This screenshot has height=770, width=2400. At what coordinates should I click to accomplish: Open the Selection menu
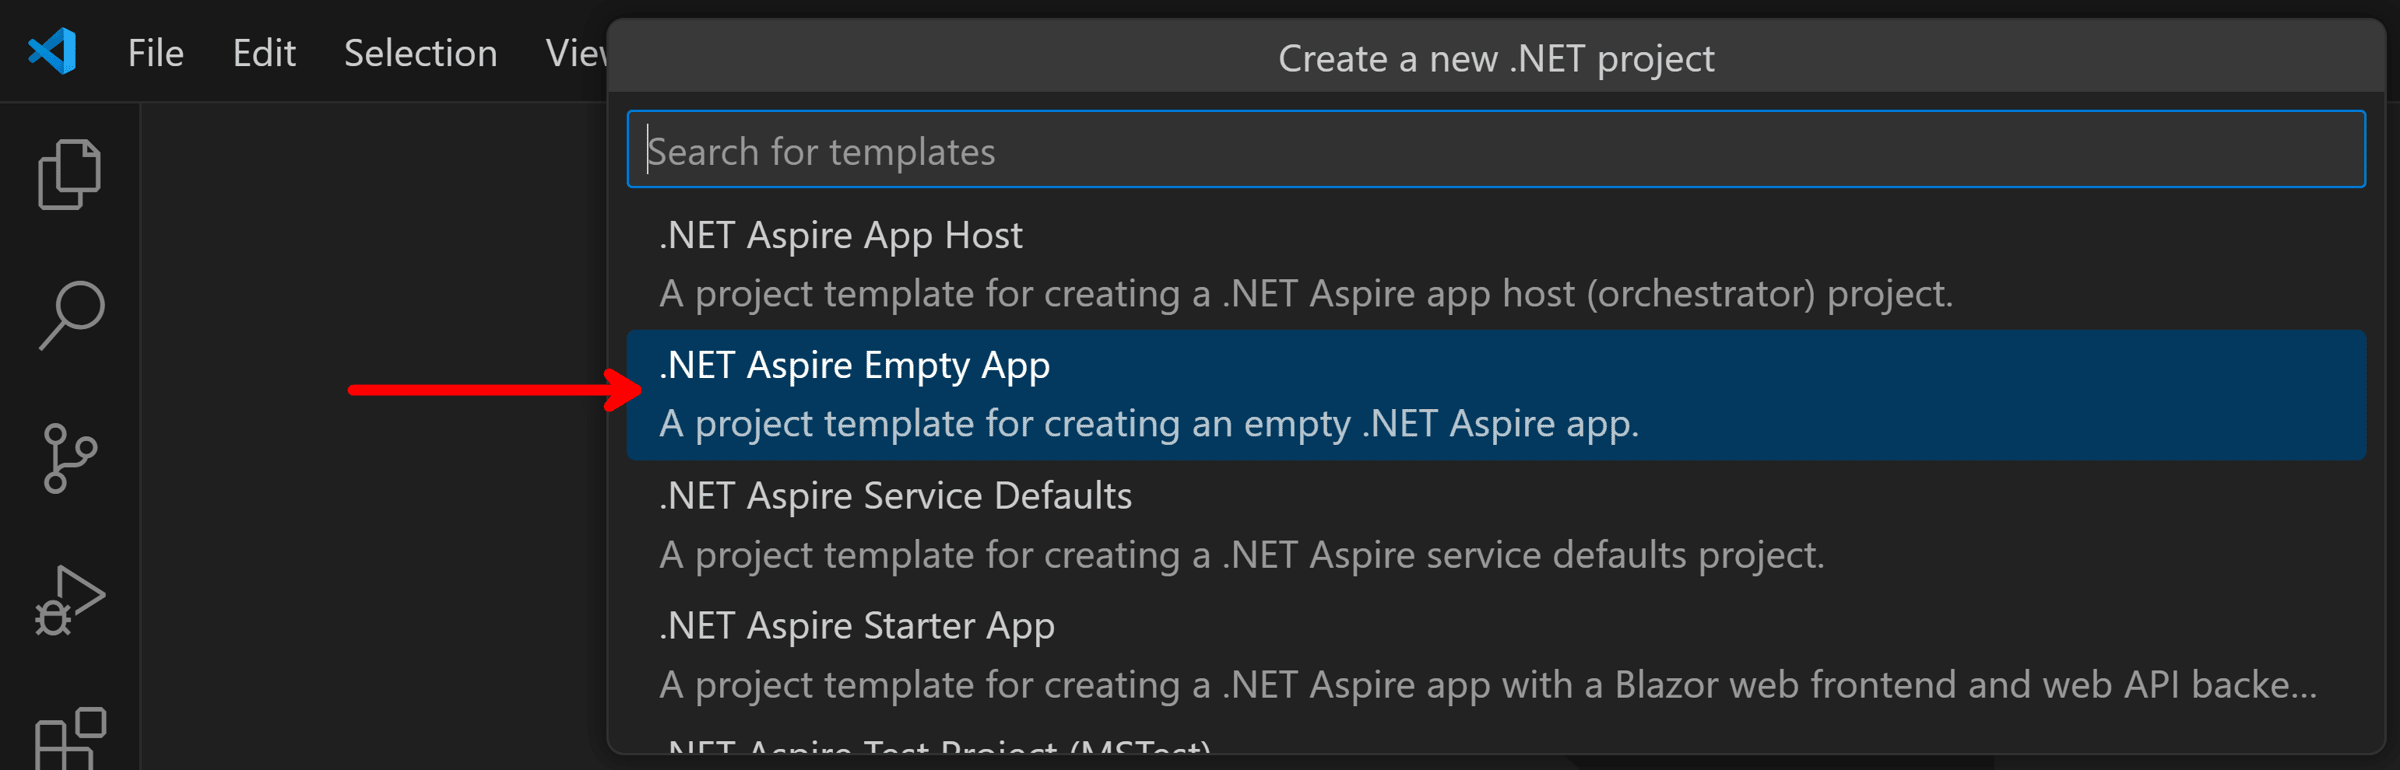pos(420,52)
